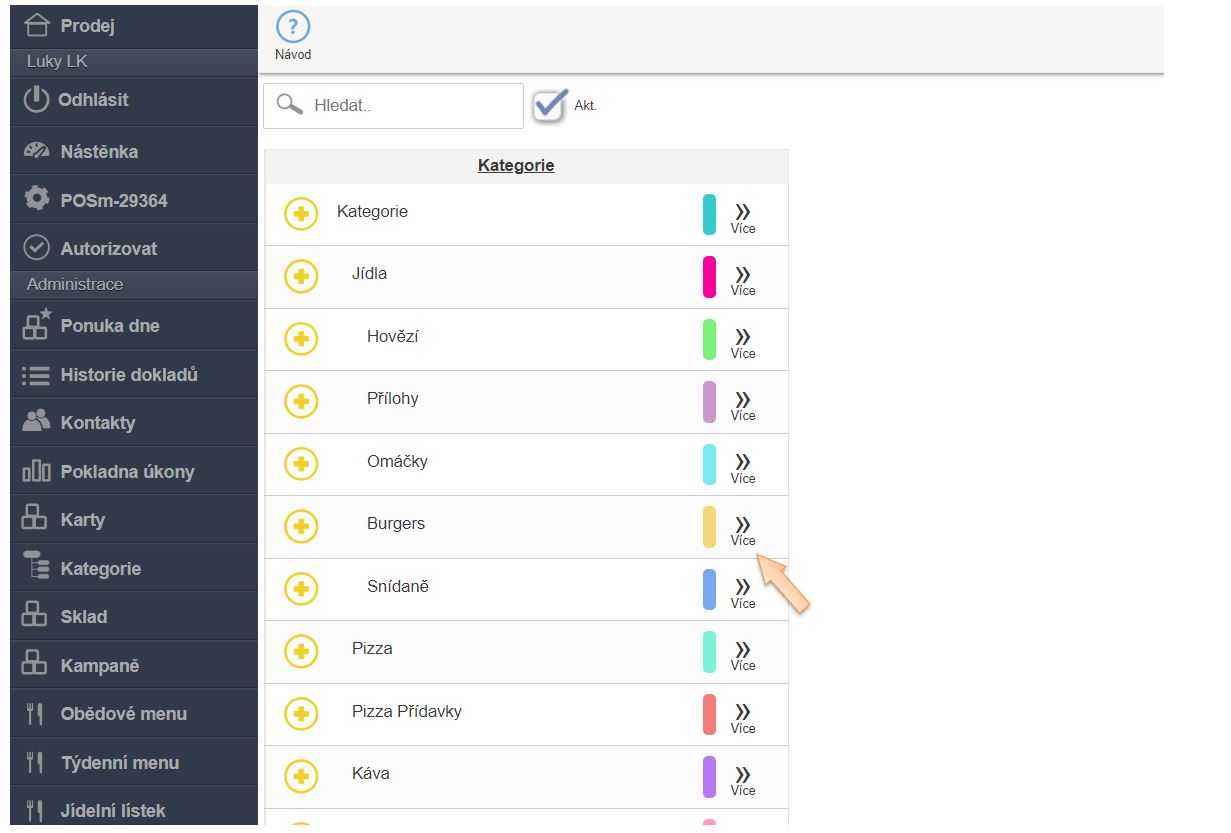Image resolution: width=1231 pixels, height=833 pixels.
Task: Open the Týdenní menu section
Action: point(119,763)
